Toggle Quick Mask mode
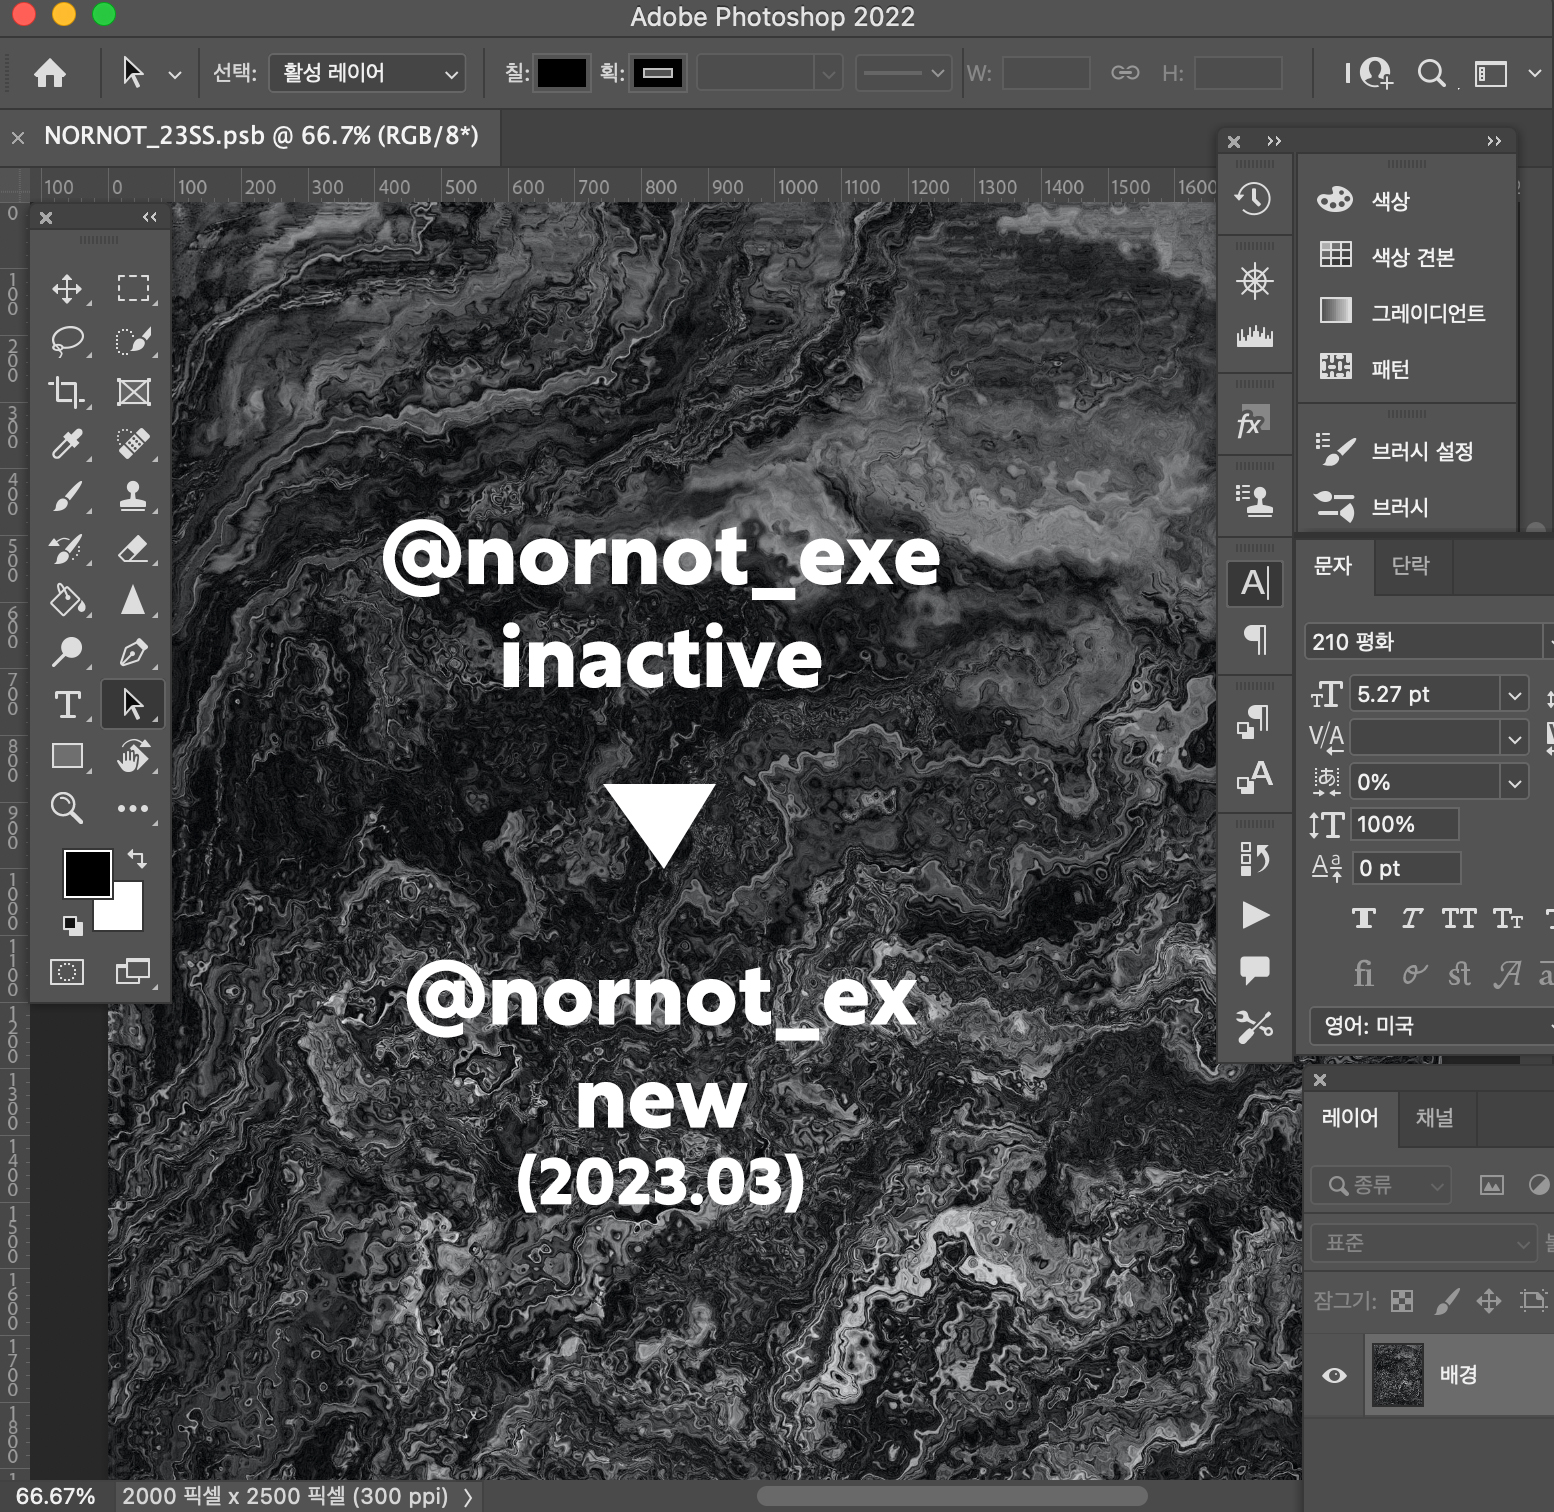 (x=67, y=971)
